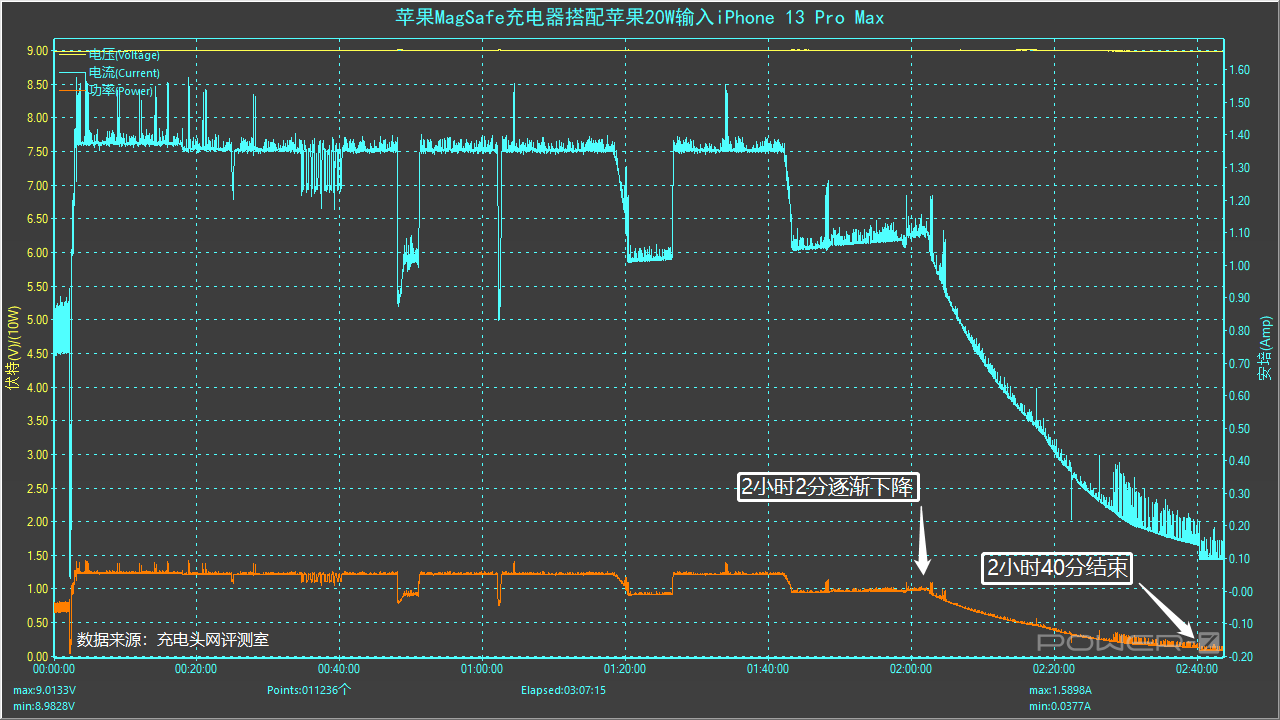
Task: Click the min:0.0377A status readout
Action: pos(1061,706)
